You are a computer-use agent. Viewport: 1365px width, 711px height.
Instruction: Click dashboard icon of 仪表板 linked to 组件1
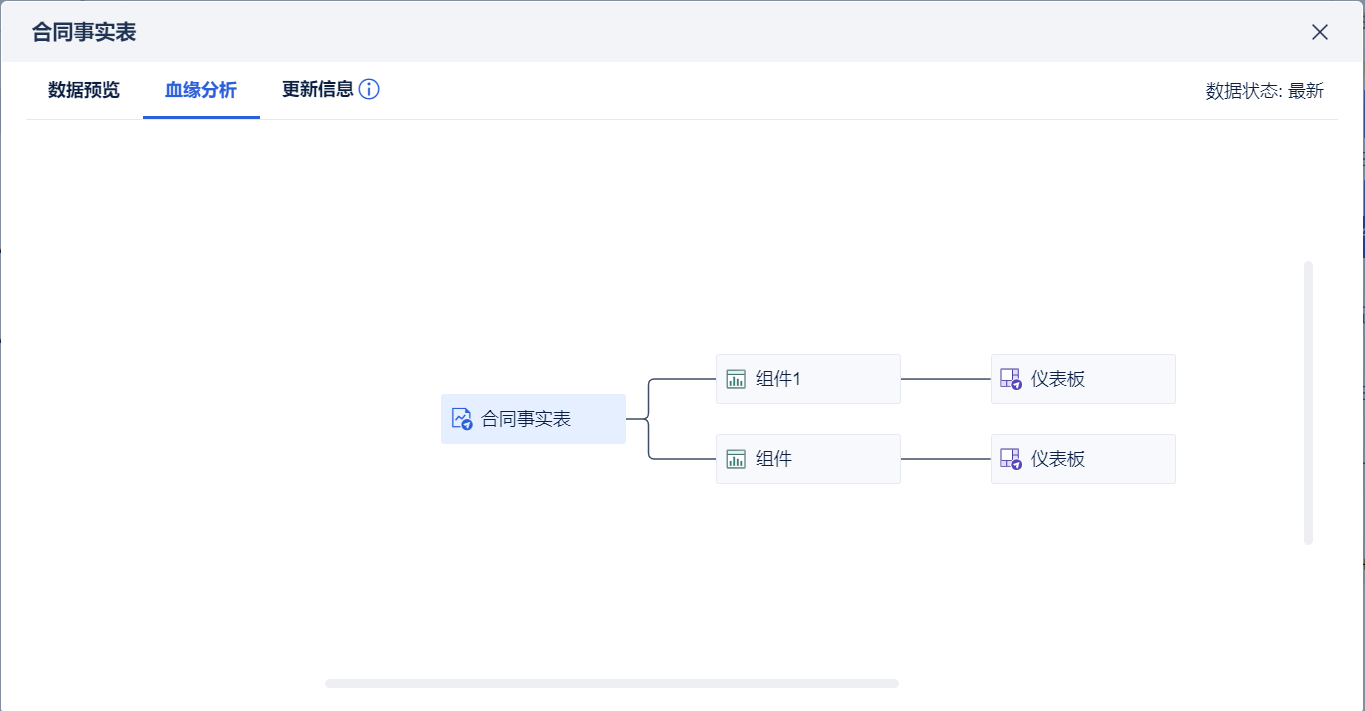coord(1011,379)
